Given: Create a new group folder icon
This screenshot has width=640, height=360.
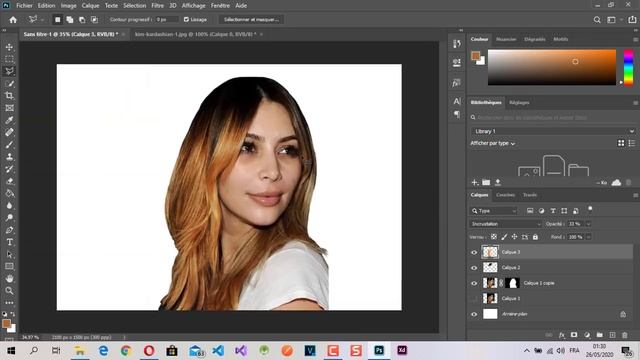Looking at the screenshot, I should click(600, 335).
